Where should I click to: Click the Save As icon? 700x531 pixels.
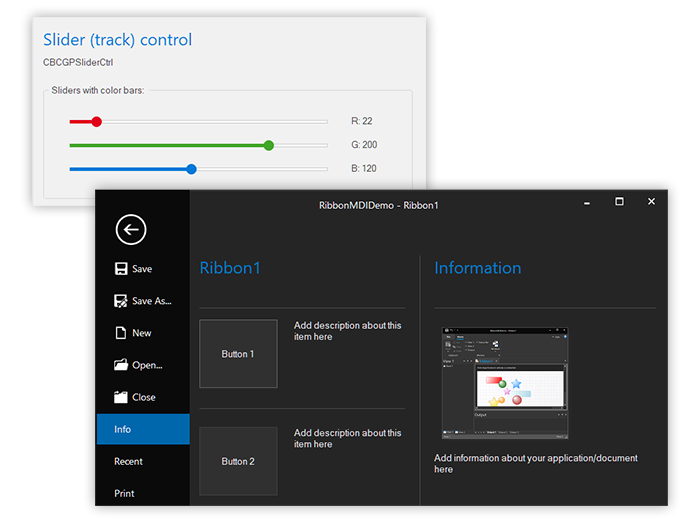(x=121, y=301)
